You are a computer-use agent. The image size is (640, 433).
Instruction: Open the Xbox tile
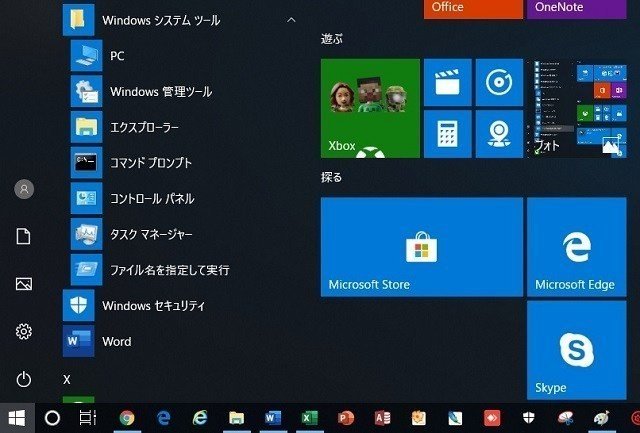click(370, 108)
